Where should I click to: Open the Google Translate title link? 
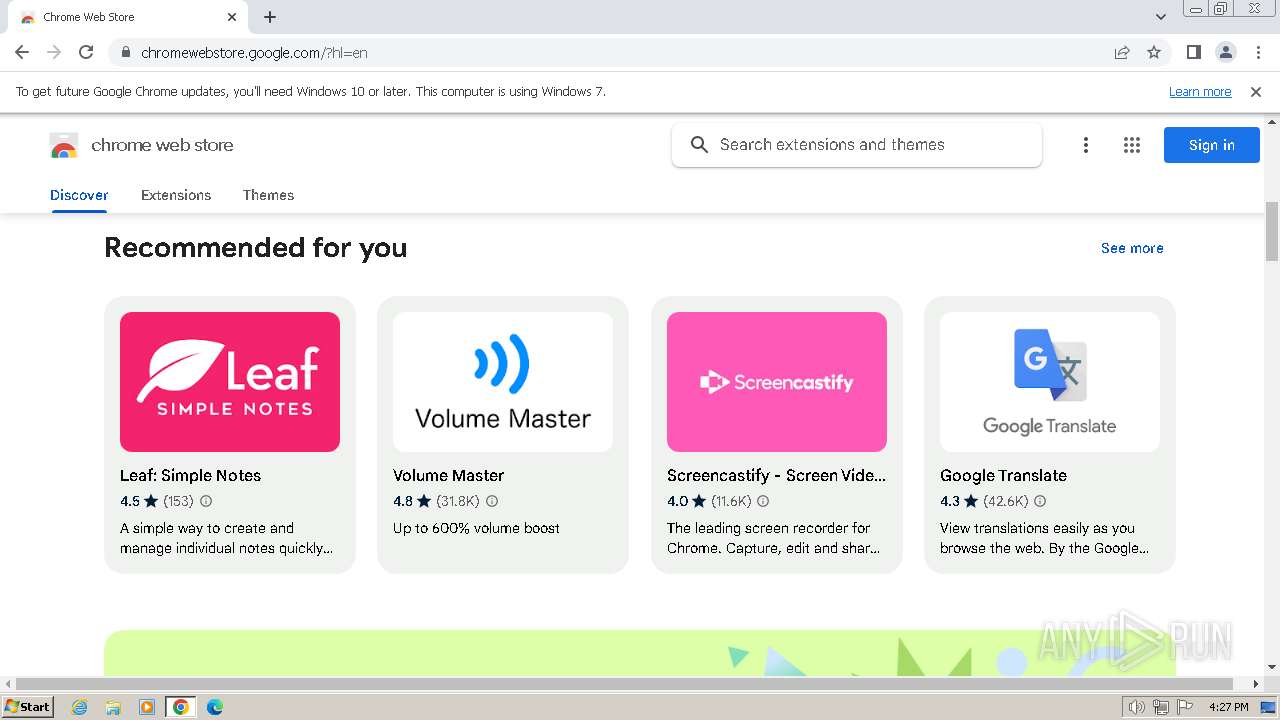coord(1003,475)
